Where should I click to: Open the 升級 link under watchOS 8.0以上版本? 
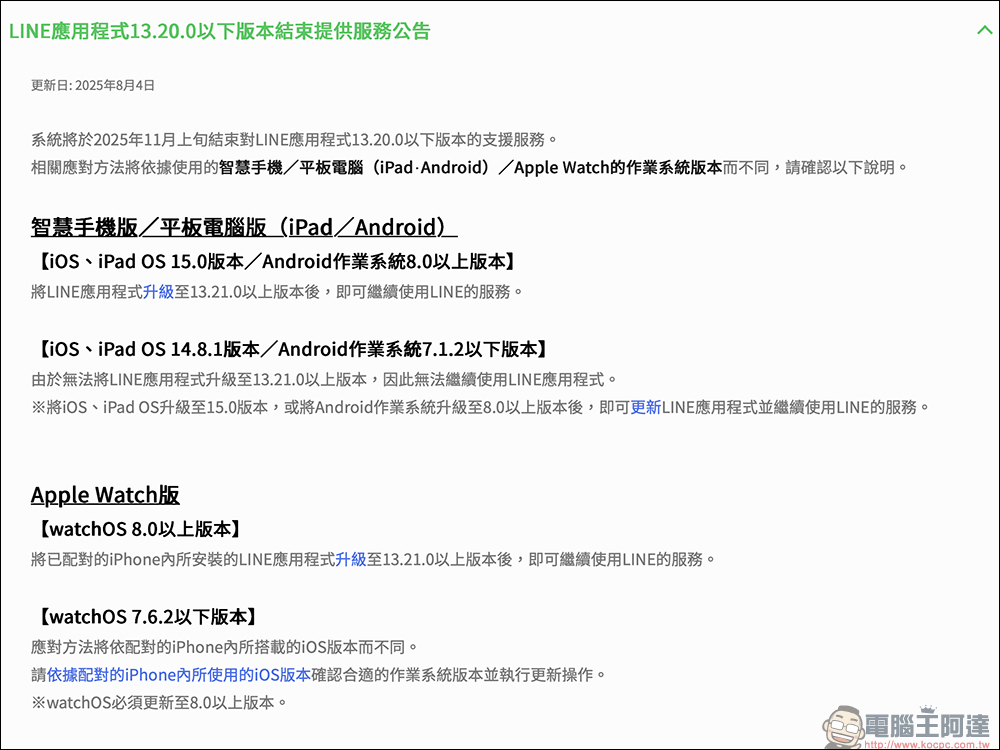[351, 560]
